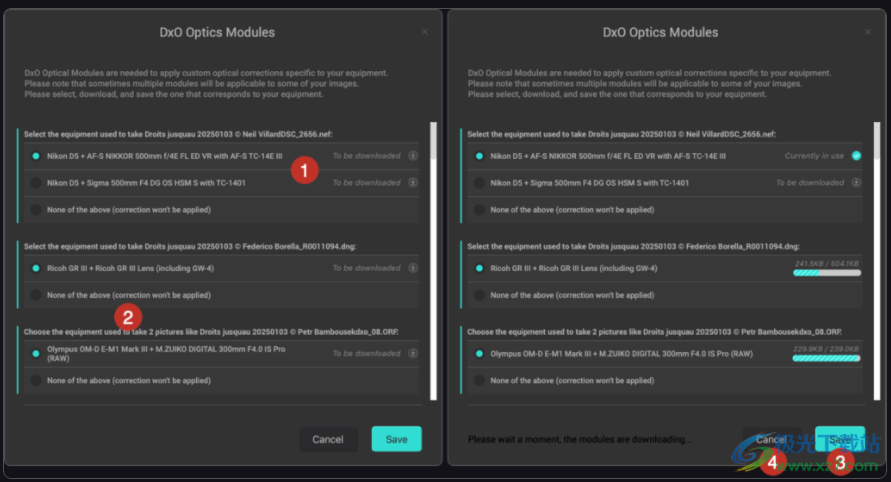Click 'To be downloaded' text for Olympus in left dialog

(x=367, y=353)
